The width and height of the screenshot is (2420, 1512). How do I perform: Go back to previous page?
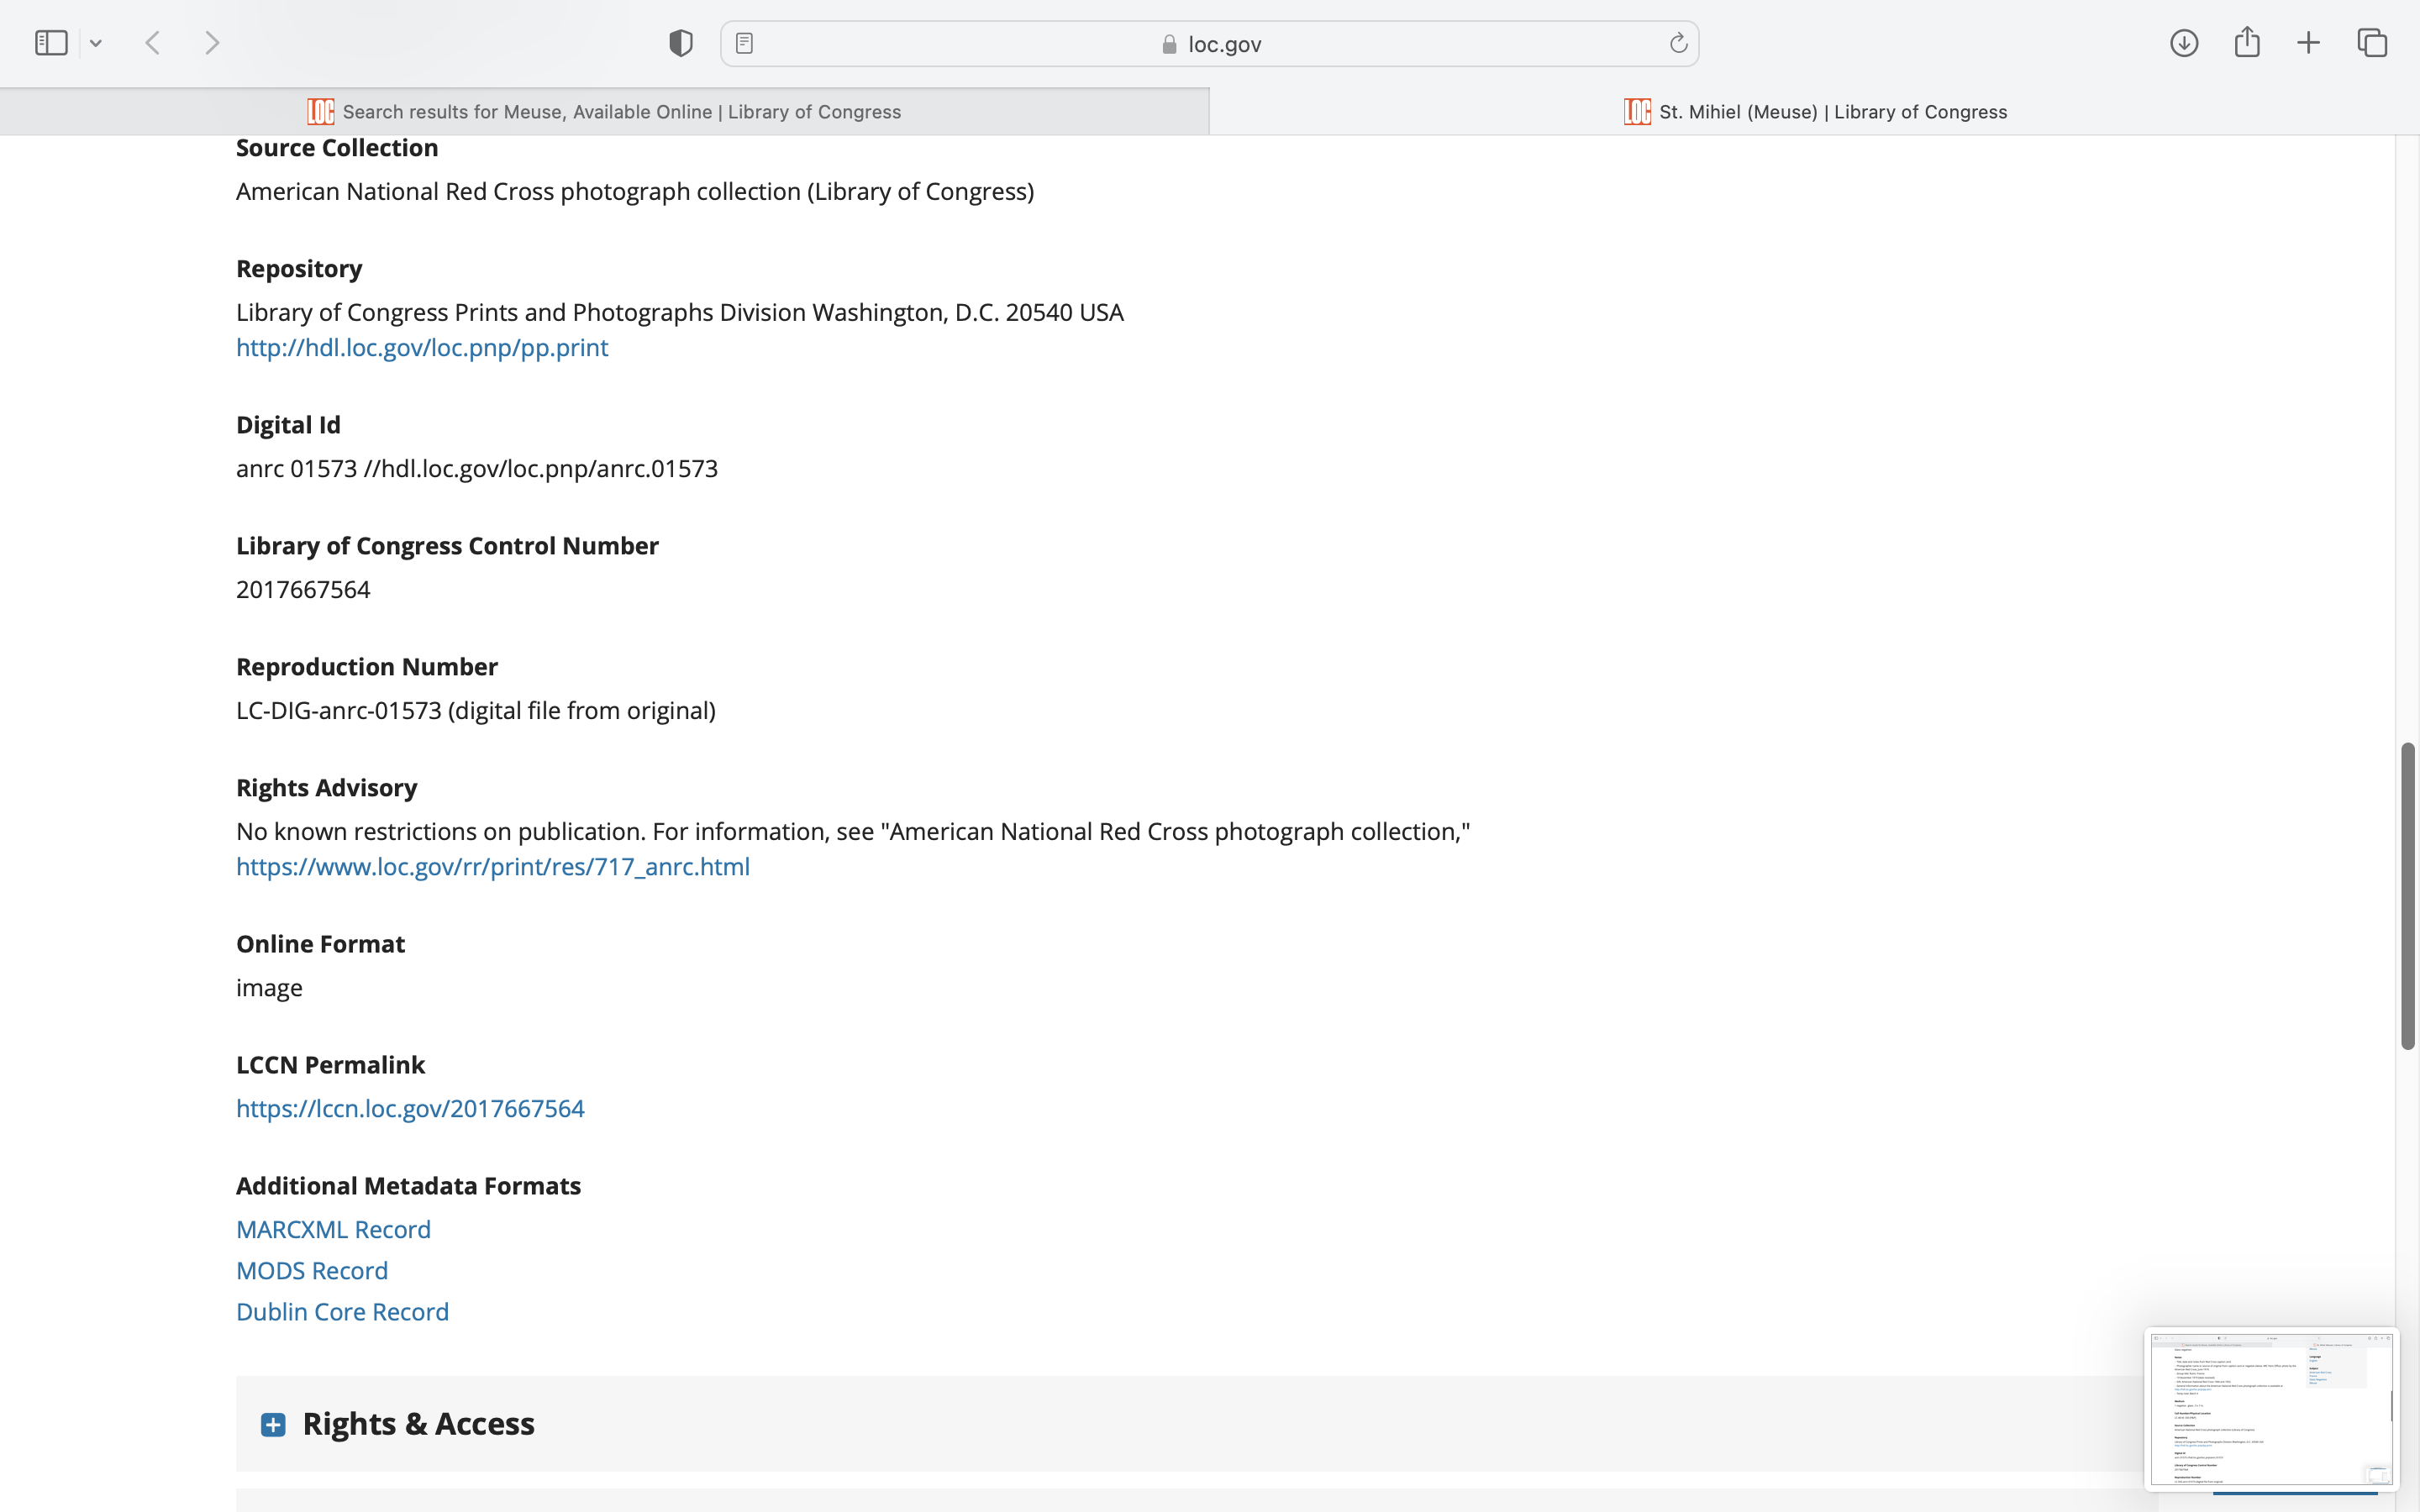(153, 43)
